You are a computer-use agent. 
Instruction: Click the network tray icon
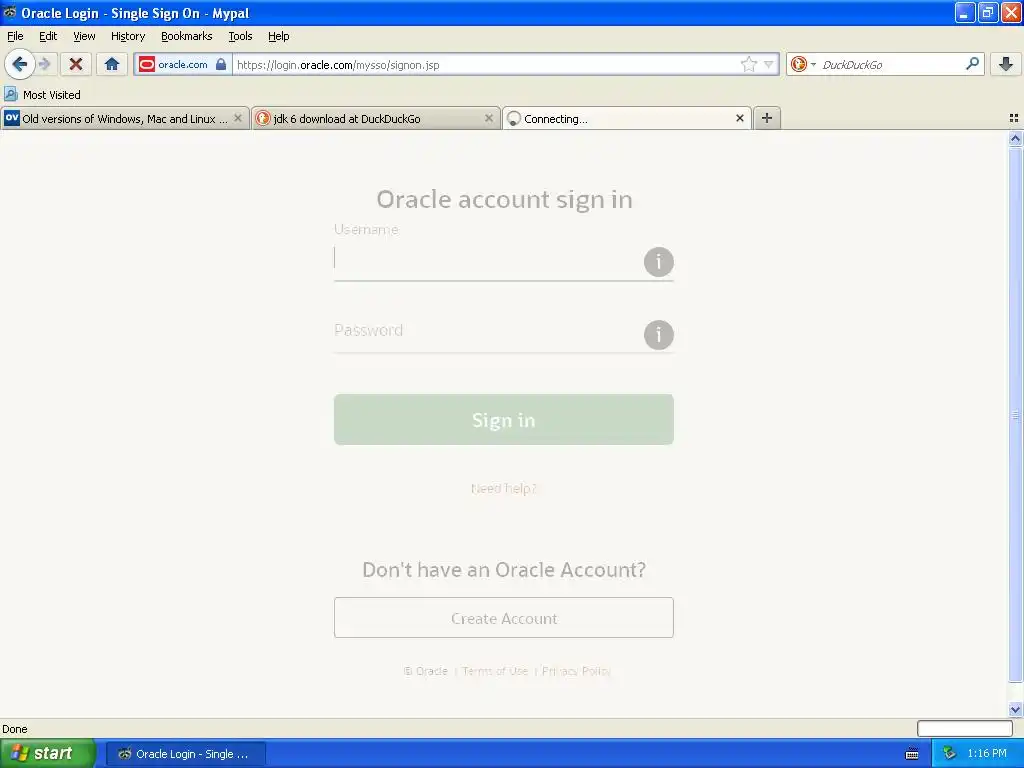pos(950,753)
